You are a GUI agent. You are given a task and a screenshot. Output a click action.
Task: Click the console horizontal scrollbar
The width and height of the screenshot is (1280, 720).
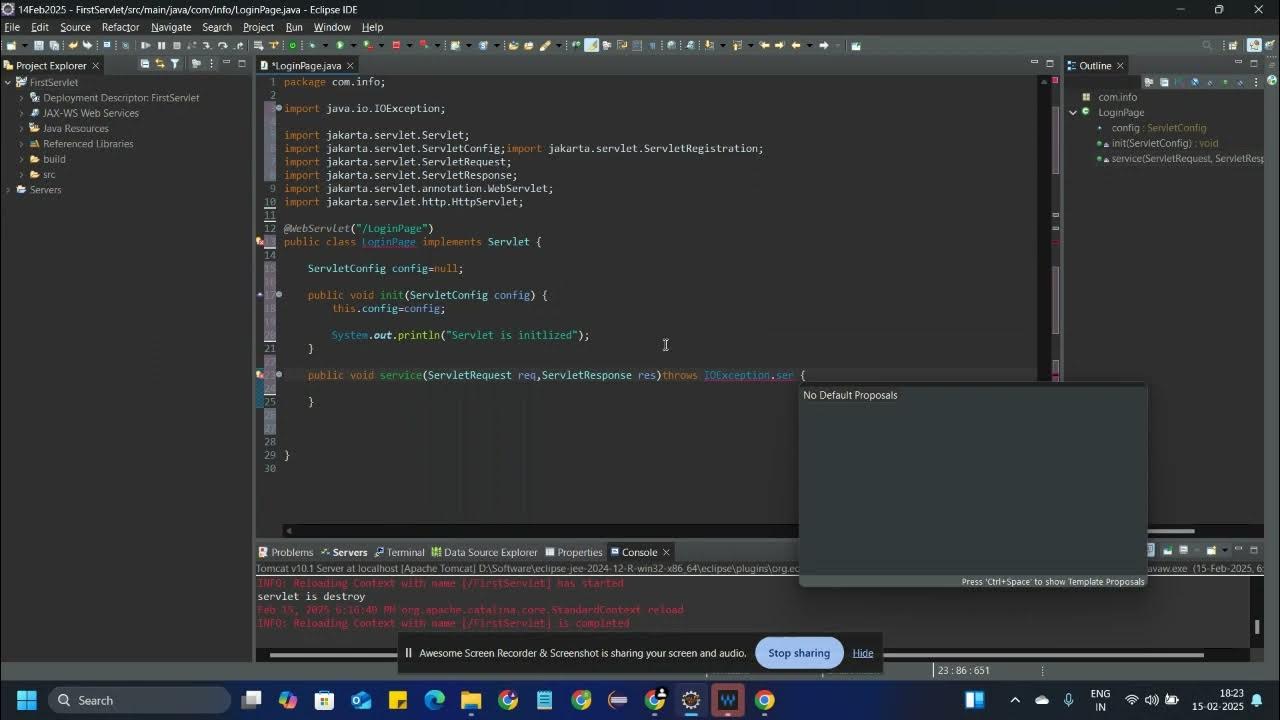[735, 656]
